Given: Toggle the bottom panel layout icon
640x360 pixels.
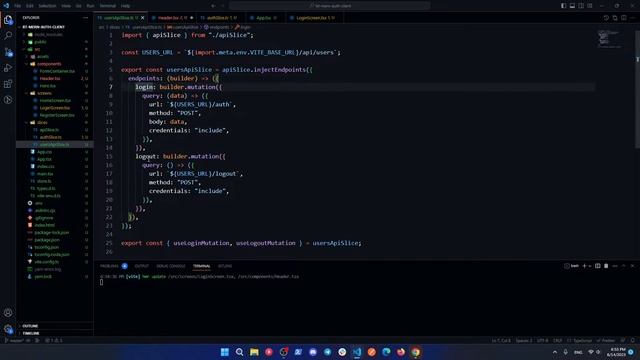Looking at the screenshot, I should [x=572, y=6].
